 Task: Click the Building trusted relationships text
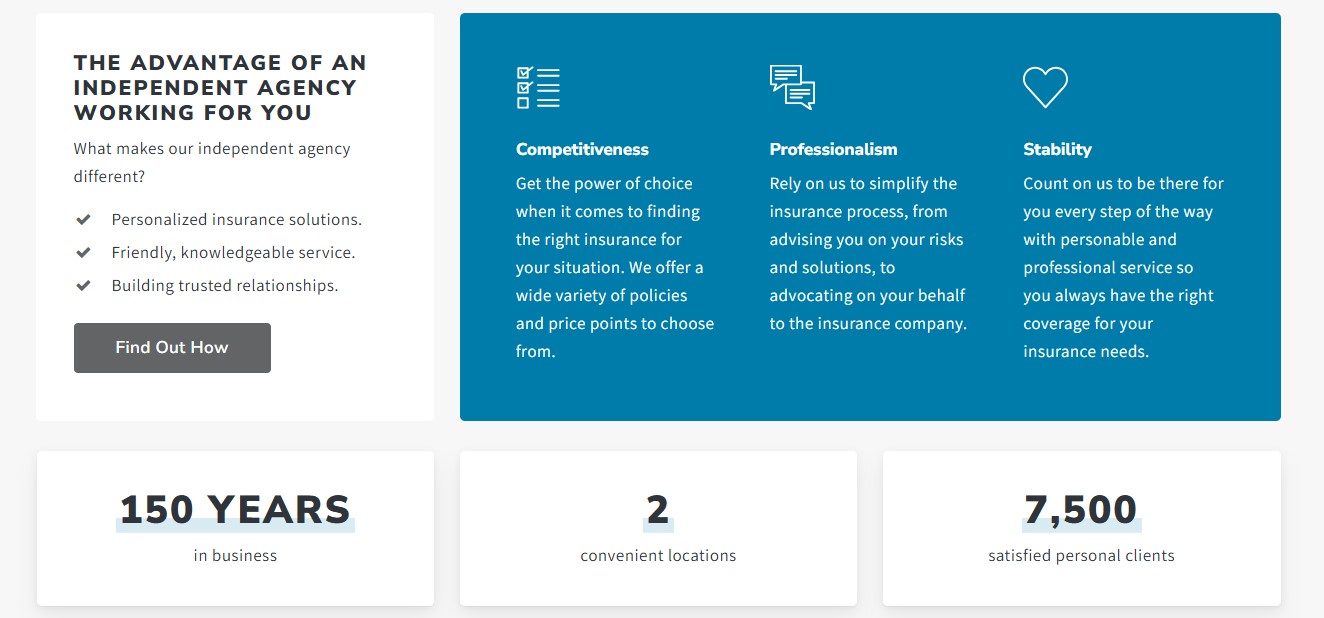coord(225,285)
